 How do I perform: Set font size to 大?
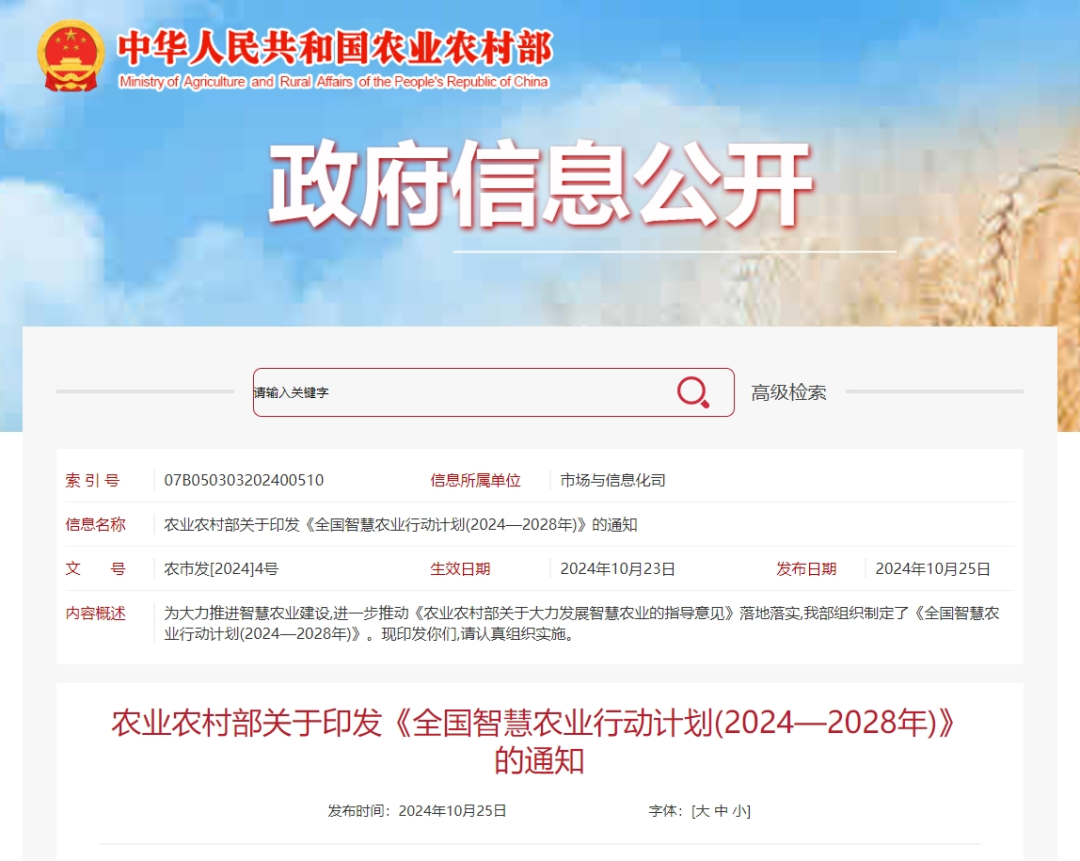click(x=702, y=811)
